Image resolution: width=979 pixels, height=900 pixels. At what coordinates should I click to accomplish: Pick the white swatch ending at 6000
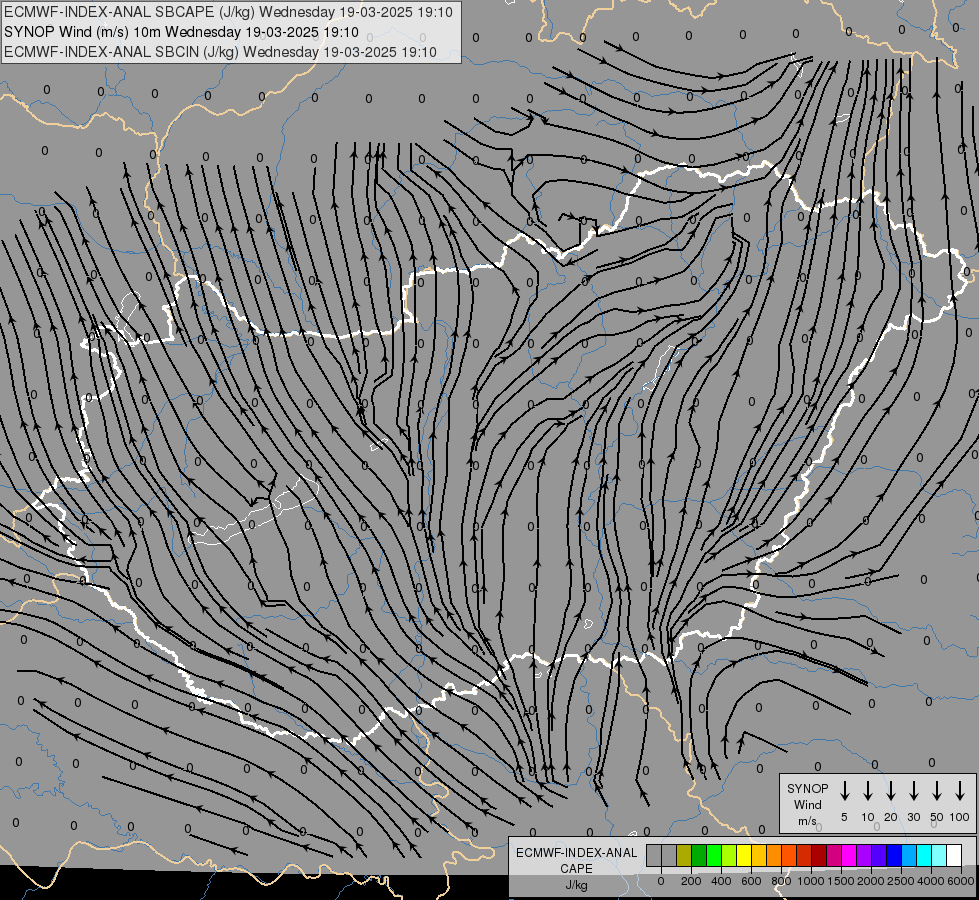point(955,855)
